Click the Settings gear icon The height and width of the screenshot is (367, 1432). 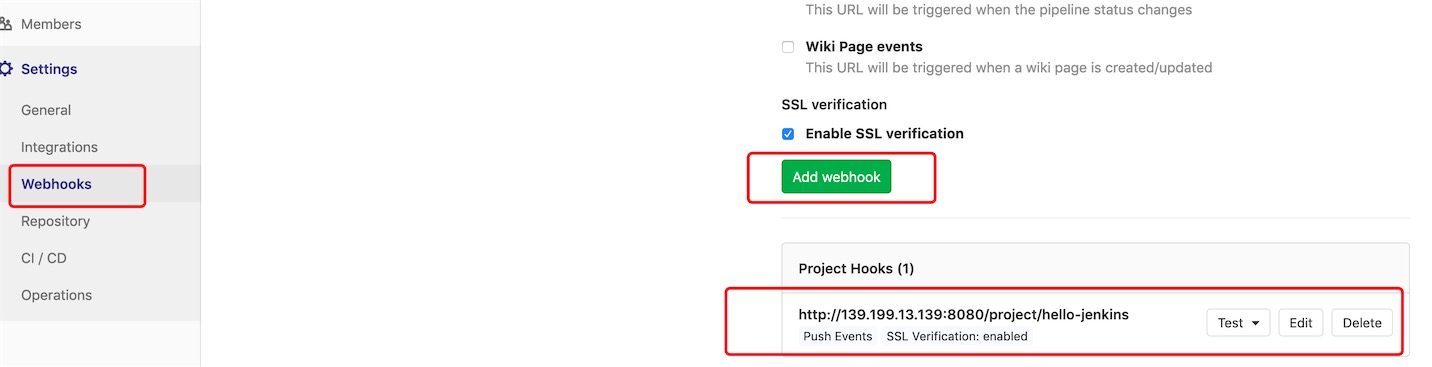pyautogui.click(x=5, y=69)
